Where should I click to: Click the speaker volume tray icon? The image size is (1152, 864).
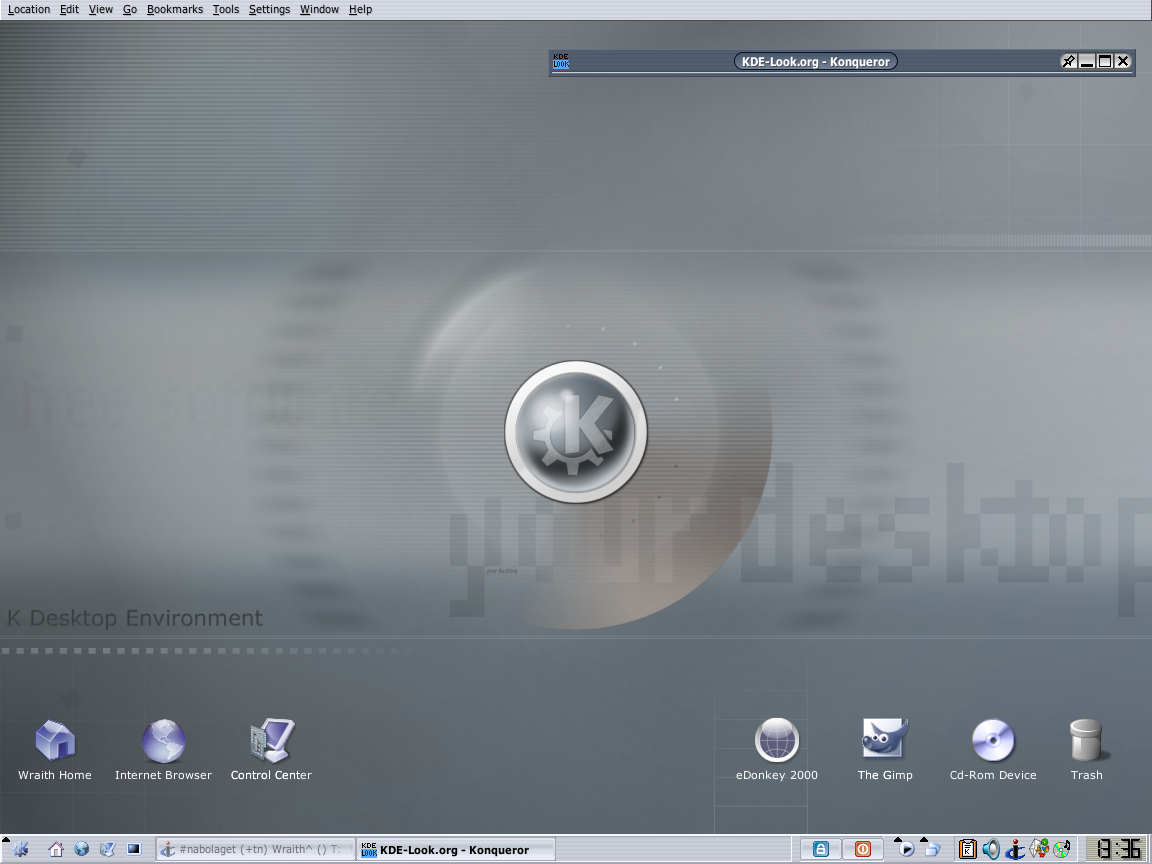991,849
